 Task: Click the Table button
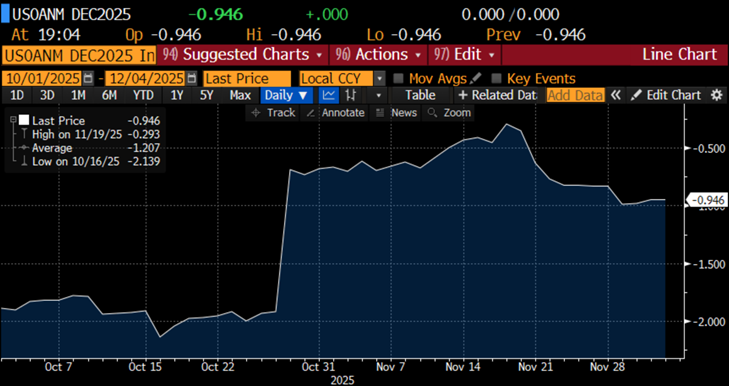click(x=420, y=95)
